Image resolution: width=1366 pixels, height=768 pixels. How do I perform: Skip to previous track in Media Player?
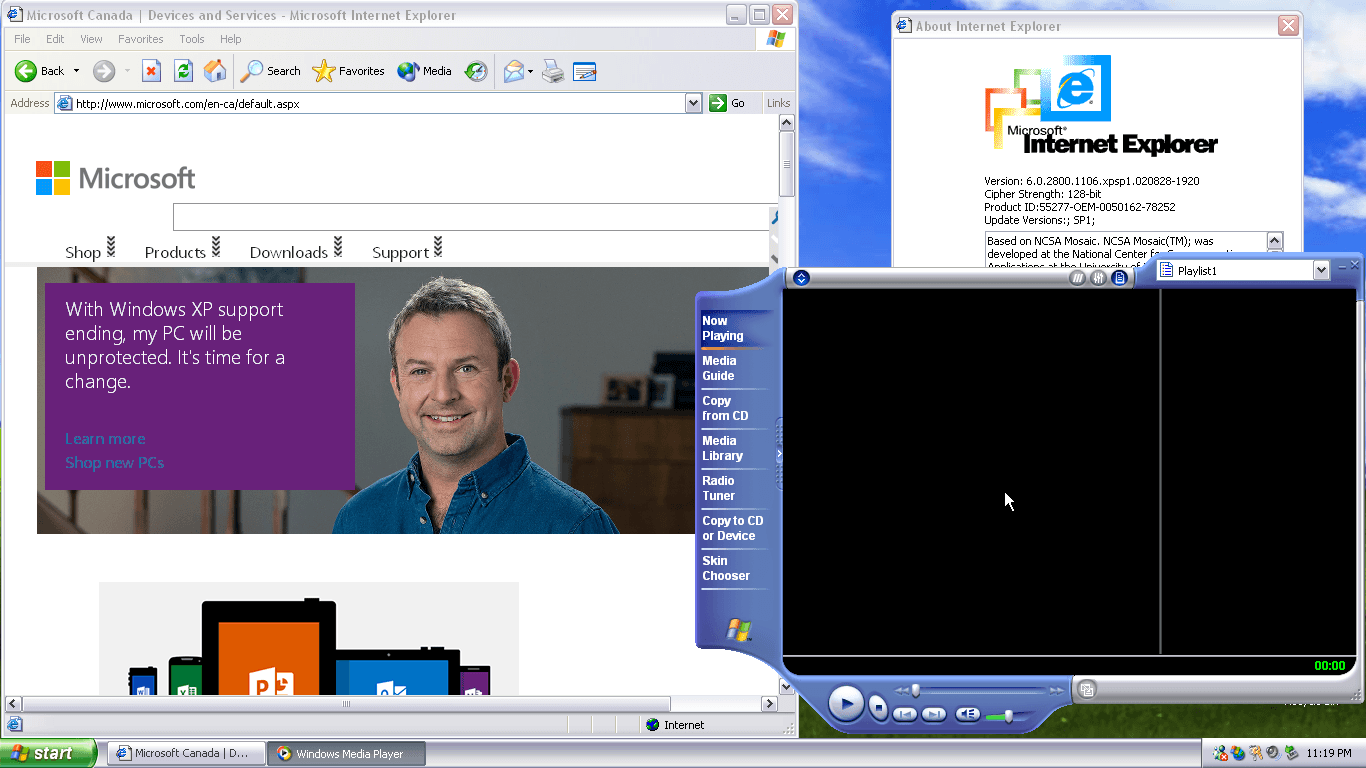(905, 714)
